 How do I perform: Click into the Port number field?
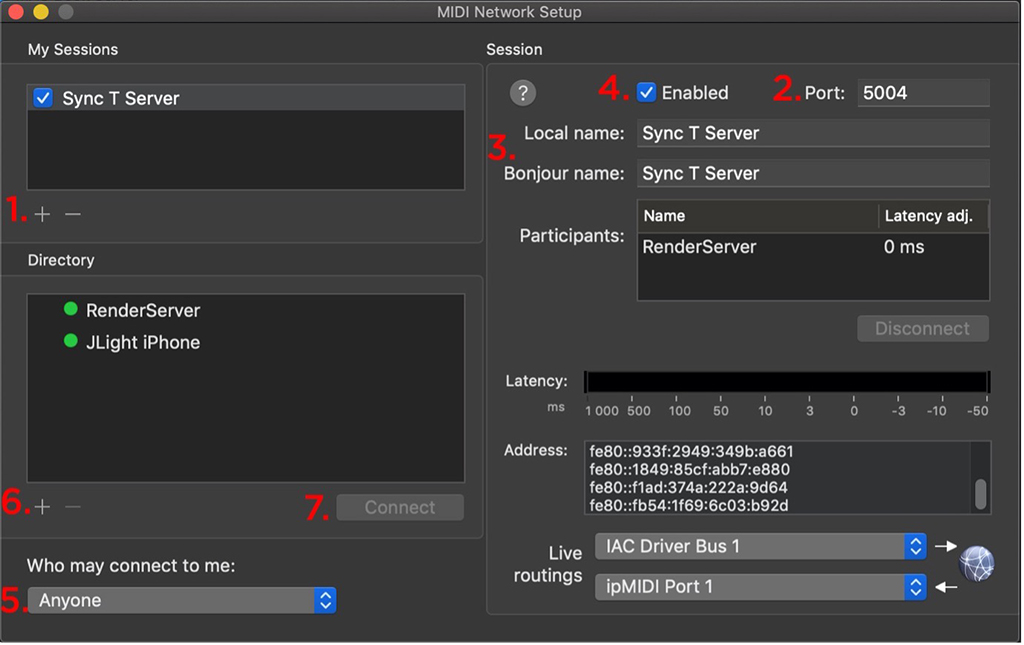click(x=923, y=93)
